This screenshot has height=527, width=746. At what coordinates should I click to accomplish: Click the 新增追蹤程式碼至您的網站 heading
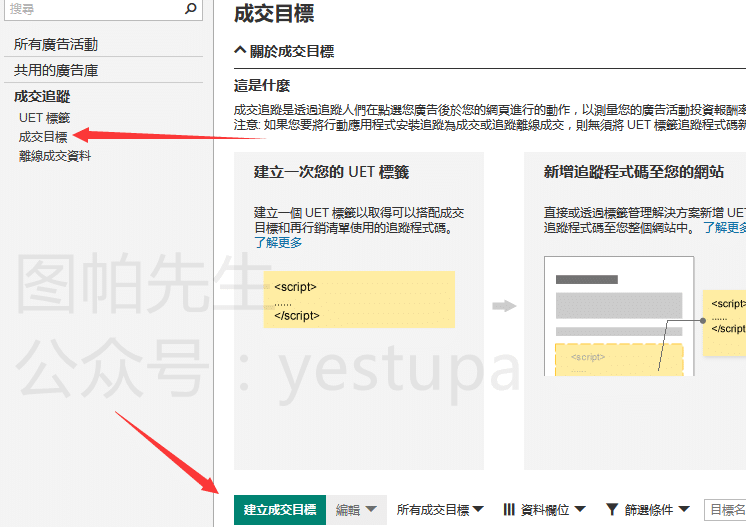[x=634, y=172]
